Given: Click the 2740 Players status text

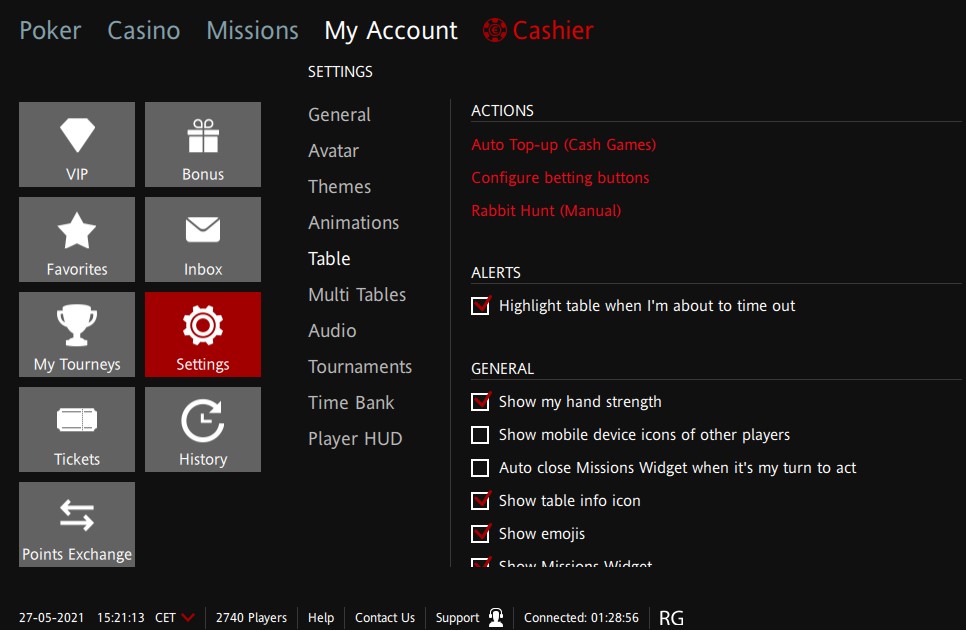Looking at the screenshot, I should [x=251, y=618].
